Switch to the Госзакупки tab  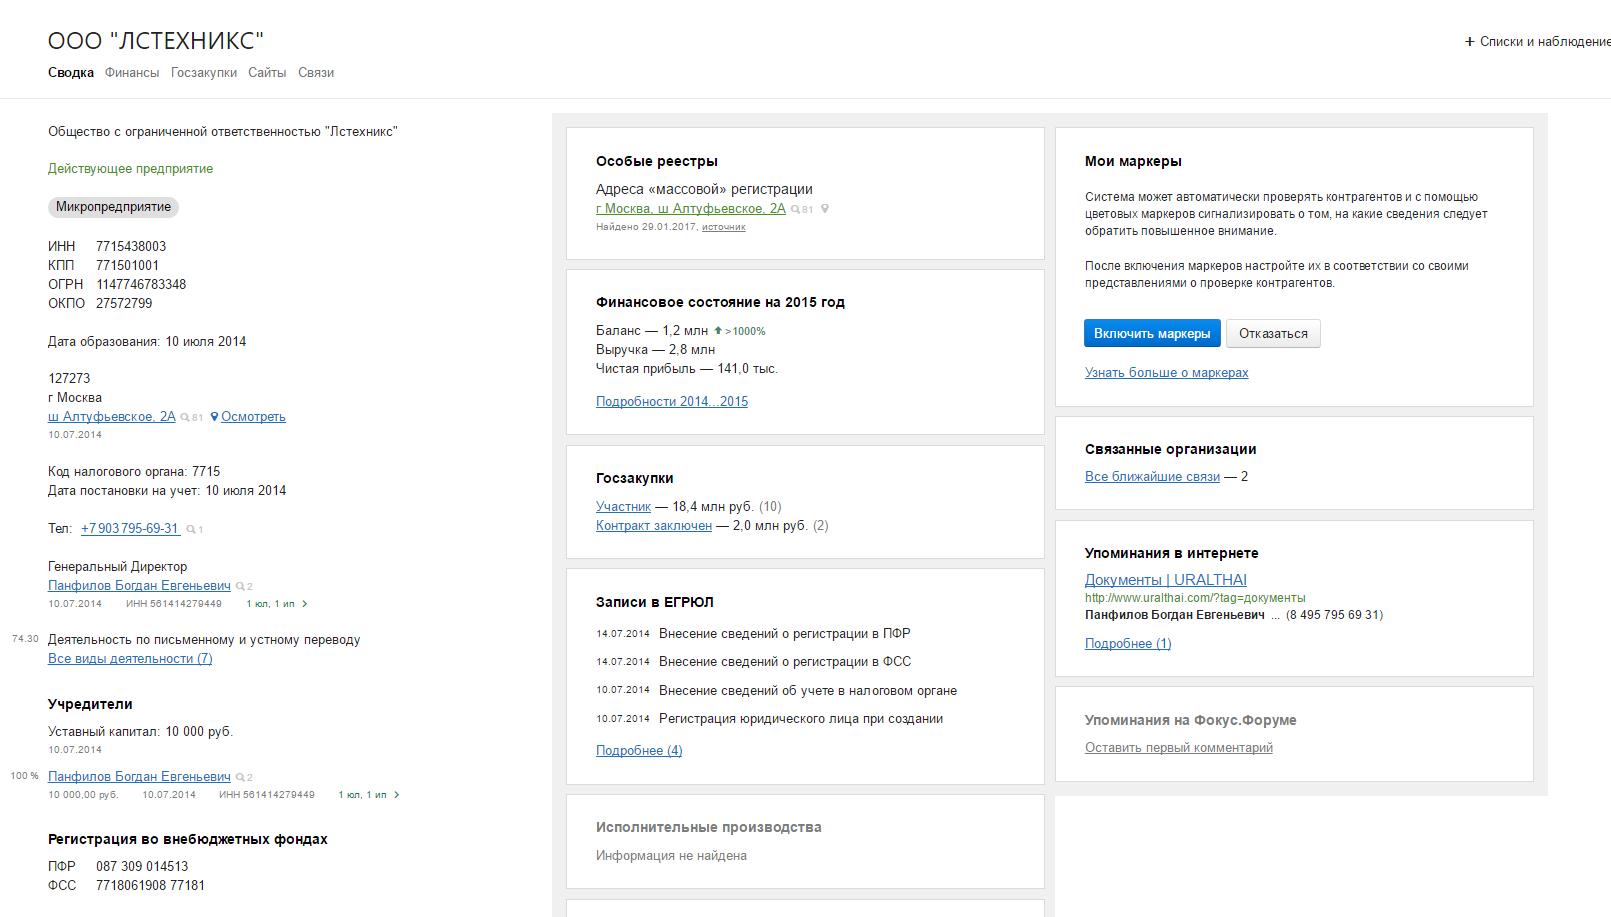(204, 72)
